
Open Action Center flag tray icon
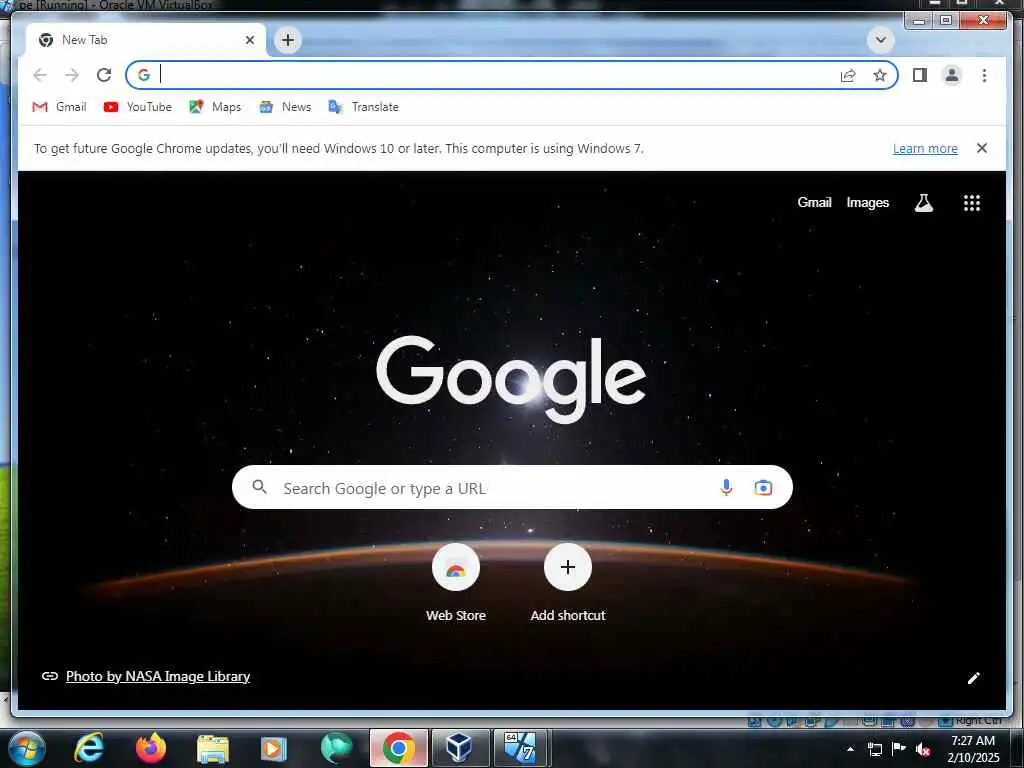899,748
